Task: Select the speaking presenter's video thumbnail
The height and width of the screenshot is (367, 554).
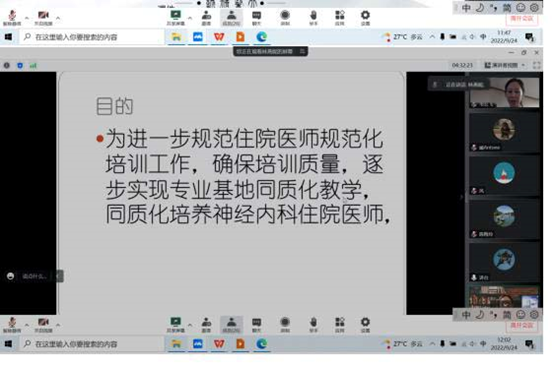Action: point(504,92)
